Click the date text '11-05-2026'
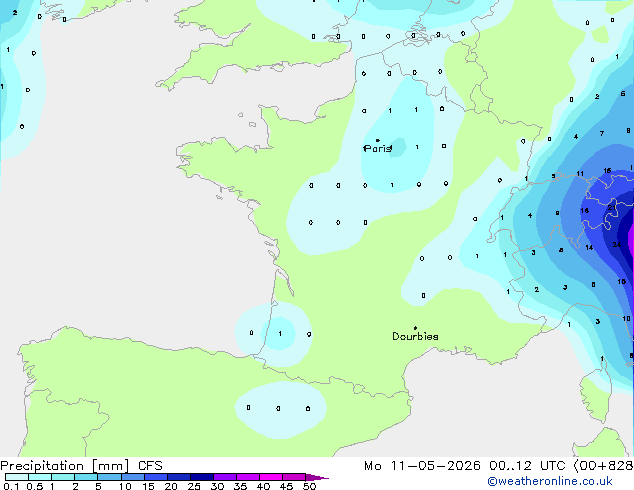The height and width of the screenshot is (490, 634). click(x=435, y=466)
